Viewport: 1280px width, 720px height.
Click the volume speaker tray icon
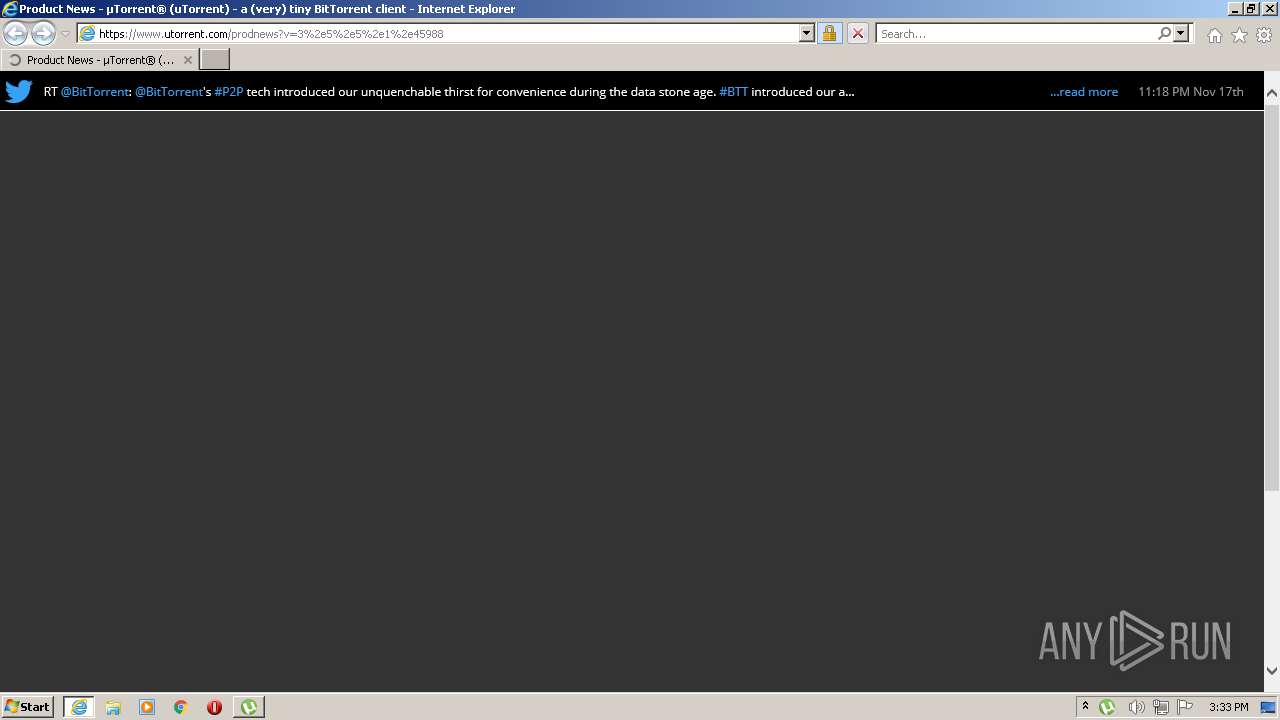point(1136,707)
